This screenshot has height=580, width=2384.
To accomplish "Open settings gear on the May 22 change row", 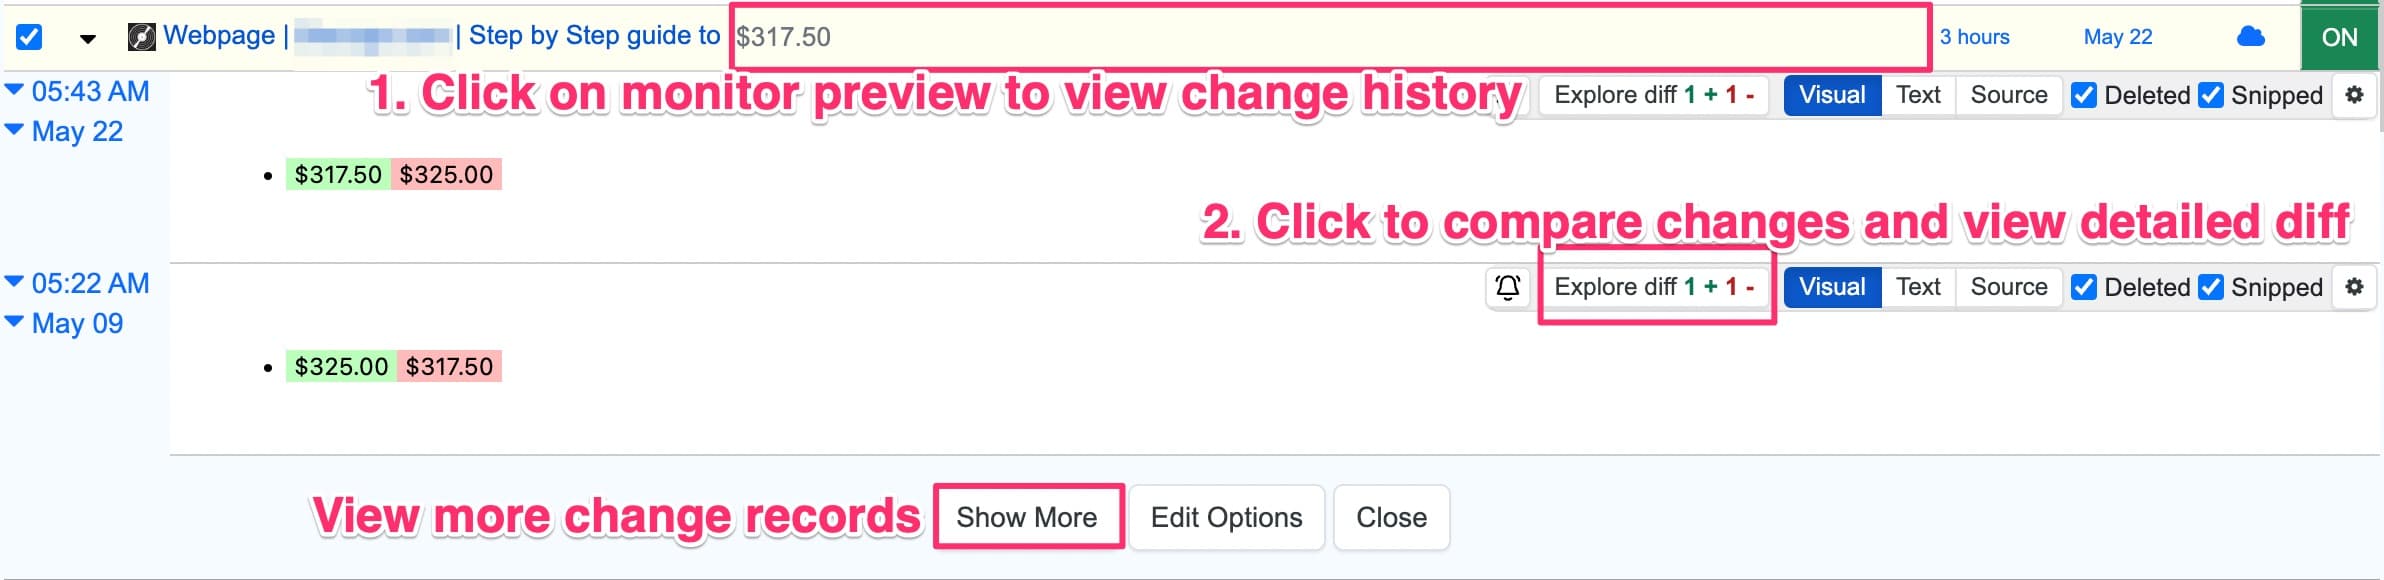I will [x=2357, y=94].
